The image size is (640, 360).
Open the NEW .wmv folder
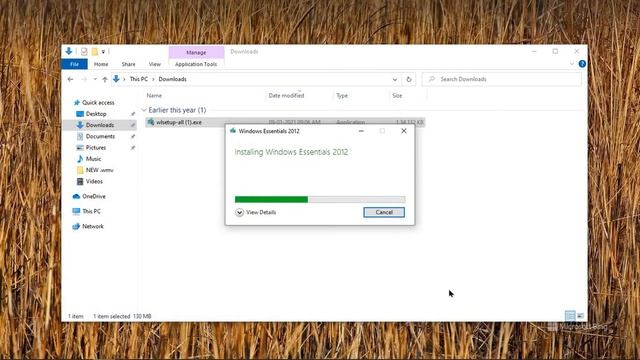[x=99, y=170]
